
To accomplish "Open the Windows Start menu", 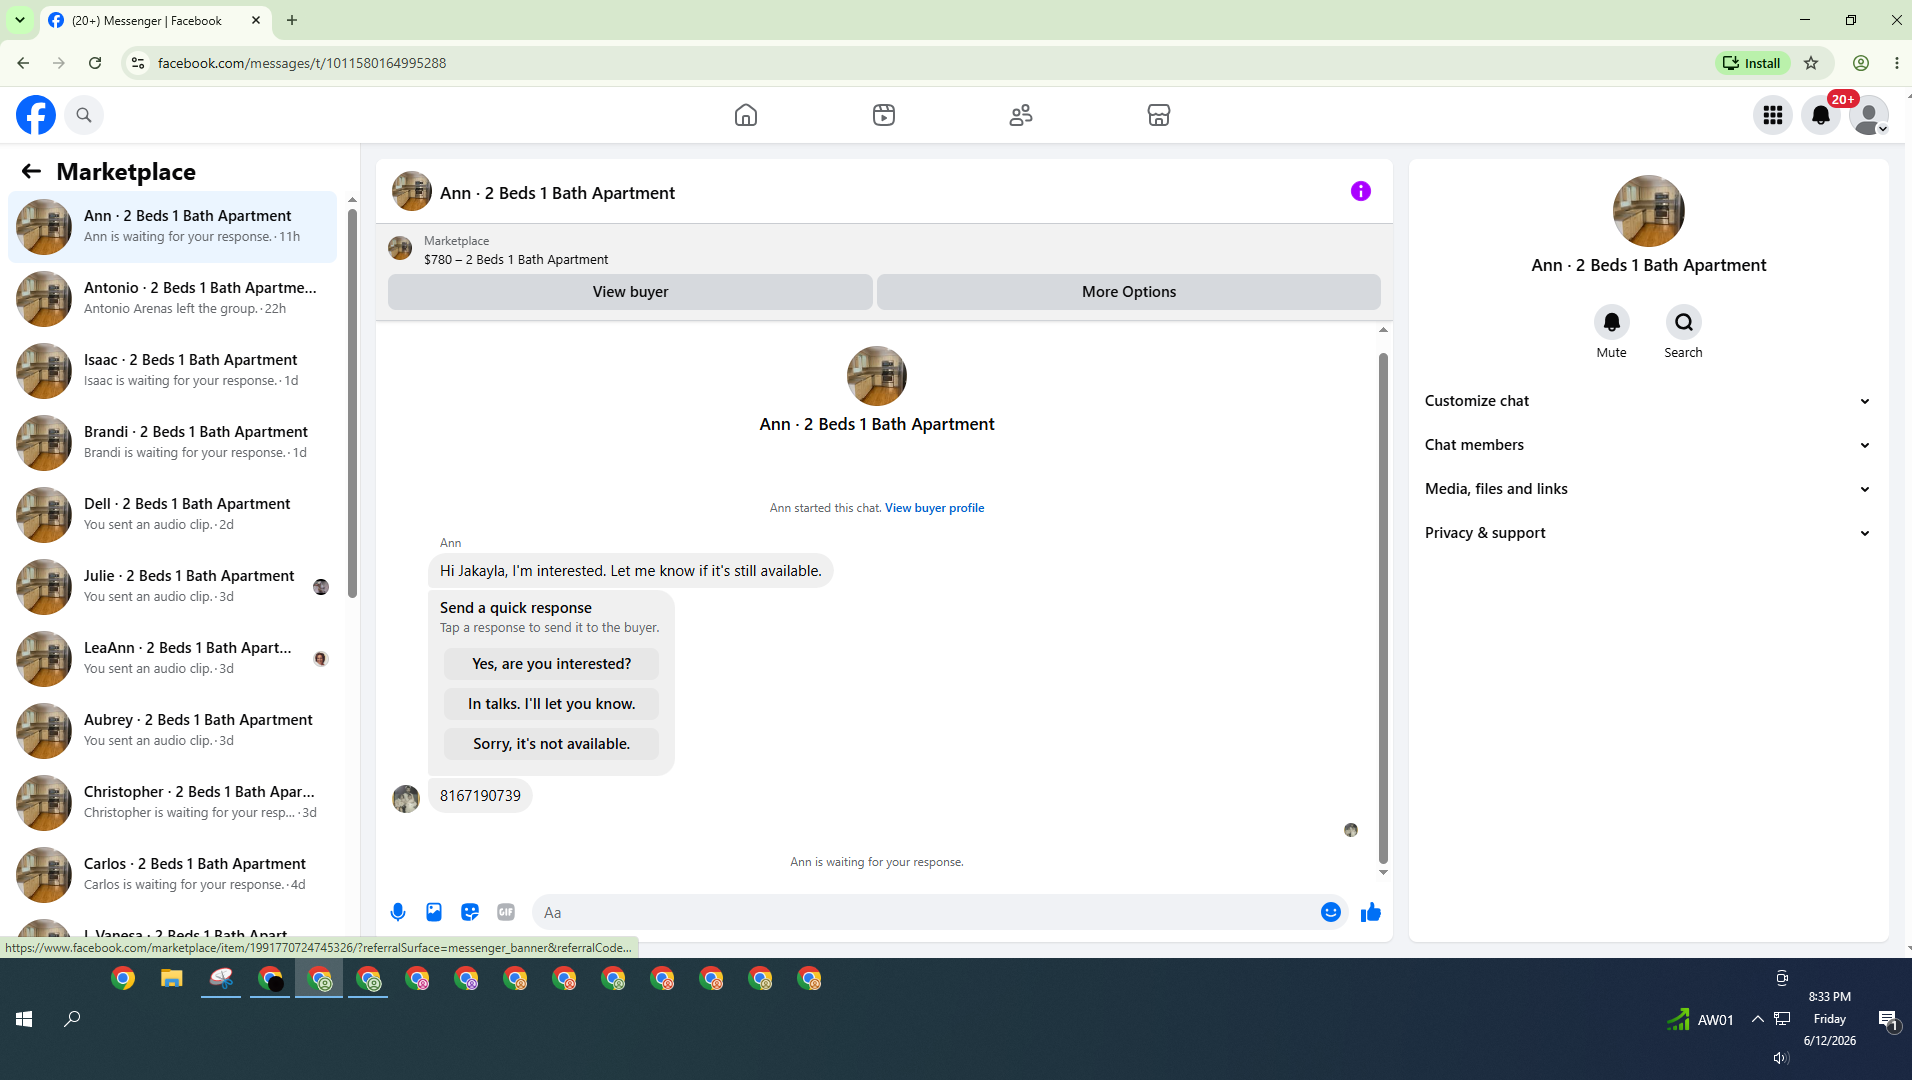I will click(x=24, y=1019).
